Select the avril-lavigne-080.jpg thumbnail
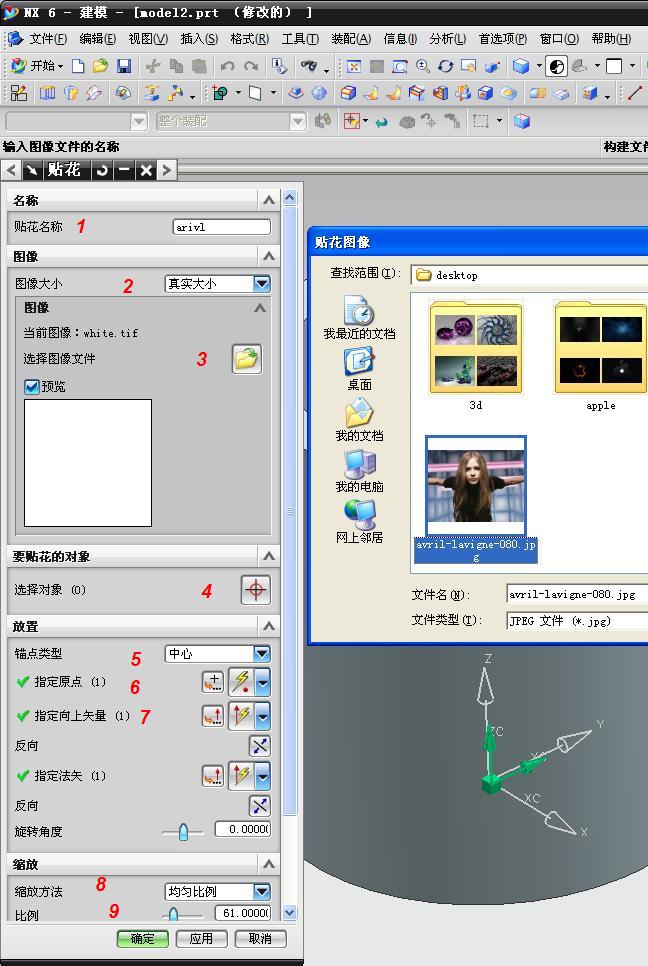The width and height of the screenshot is (648, 966). click(x=476, y=485)
